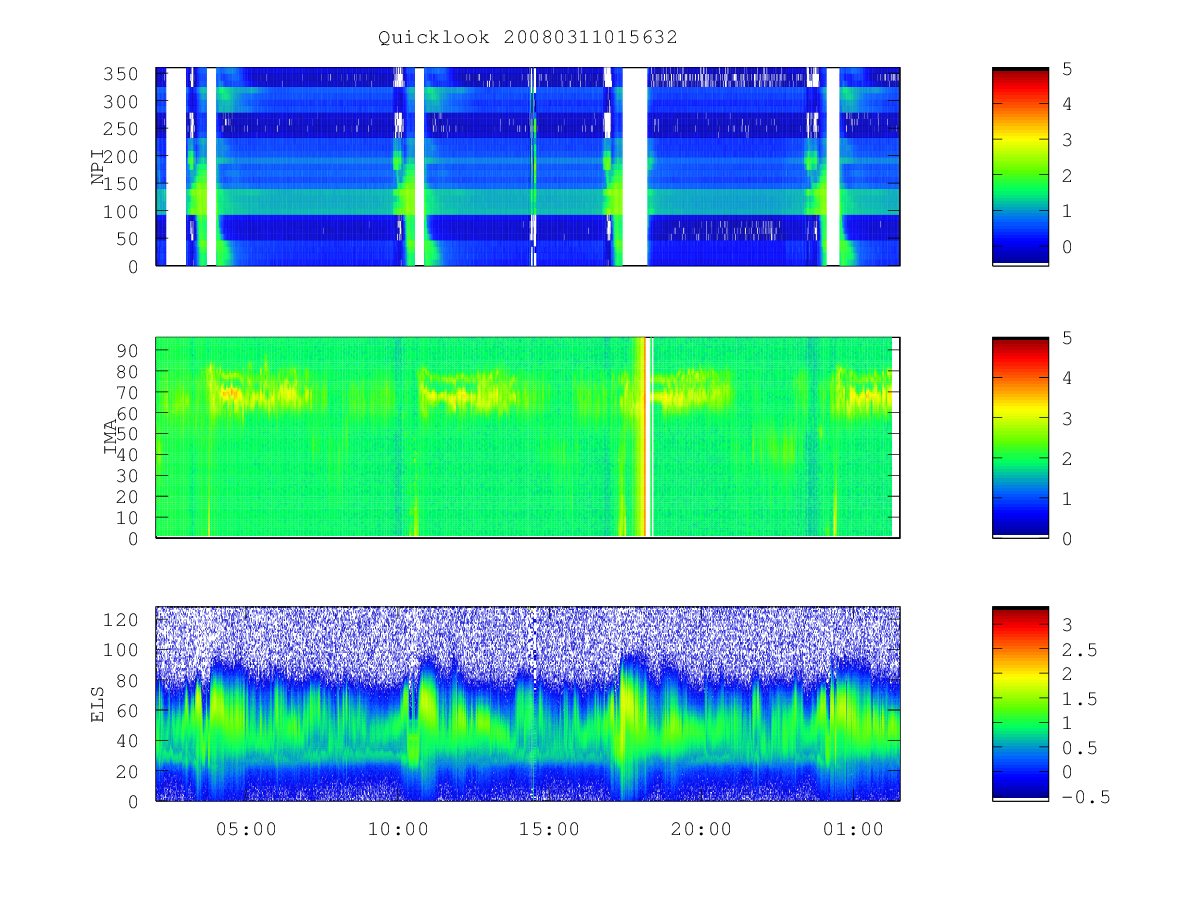Click the "01:00" time tick label
The width and height of the screenshot is (1200, 900).
coord(853,829)
